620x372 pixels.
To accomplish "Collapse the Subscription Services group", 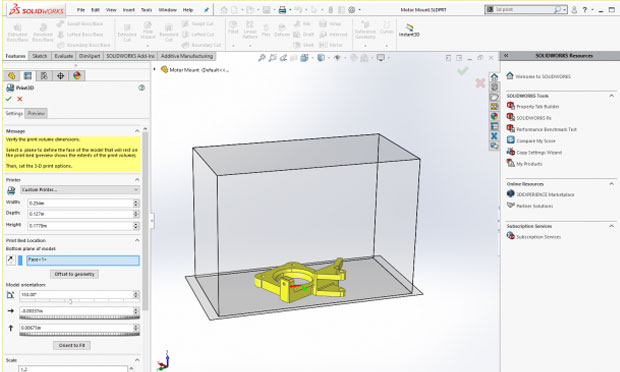I will [612, 226].
